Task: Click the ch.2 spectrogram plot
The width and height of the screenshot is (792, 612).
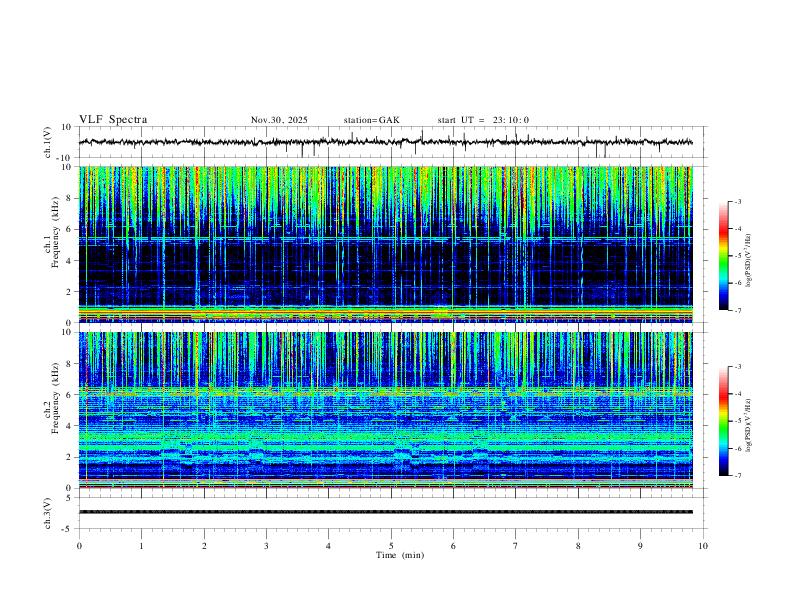Action: [386, 410]
